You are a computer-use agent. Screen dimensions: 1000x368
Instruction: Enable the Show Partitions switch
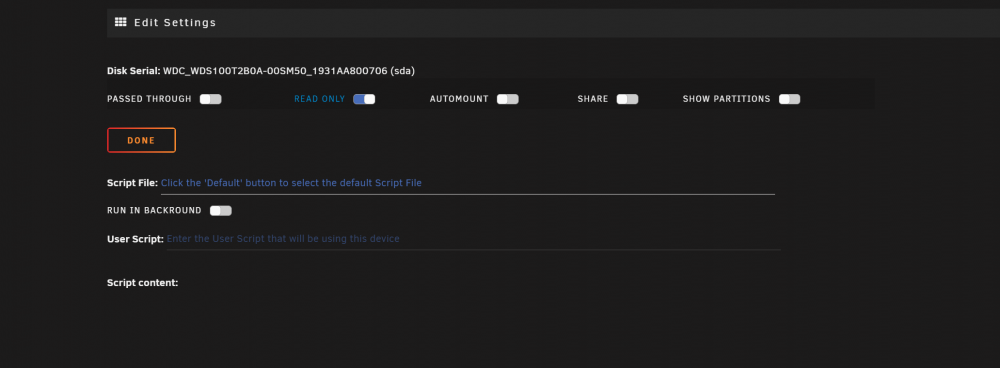pyautogui.click(x=790, y=99)
